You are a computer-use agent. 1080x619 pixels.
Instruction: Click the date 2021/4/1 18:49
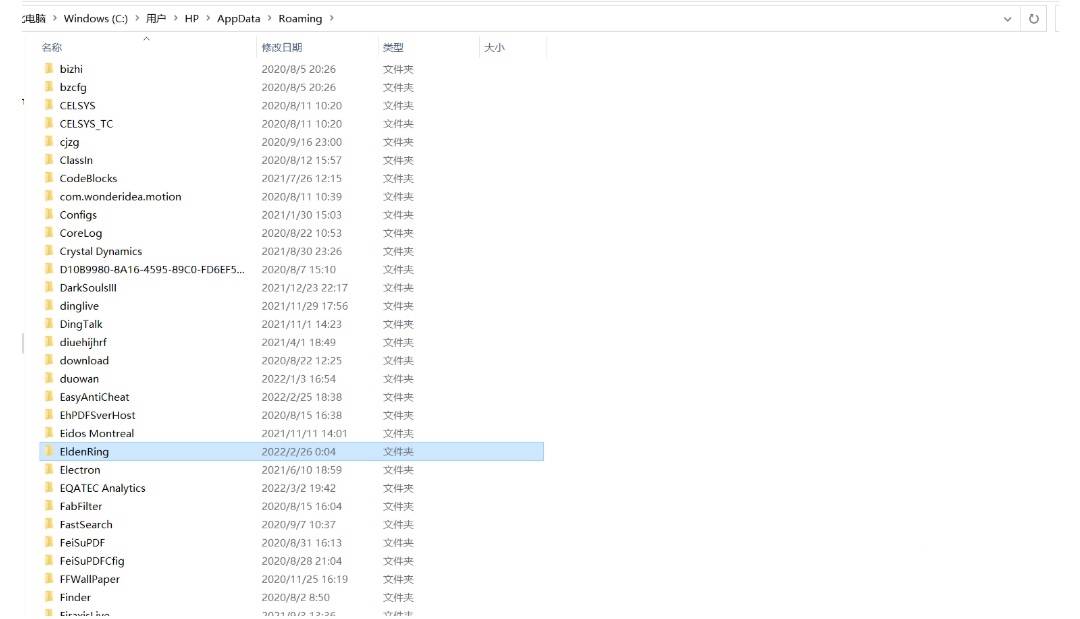coord(298,342)
